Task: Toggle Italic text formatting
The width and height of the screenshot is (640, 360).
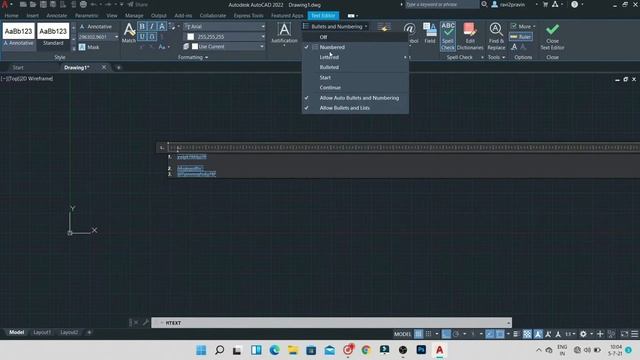Action: click(152, 27)
